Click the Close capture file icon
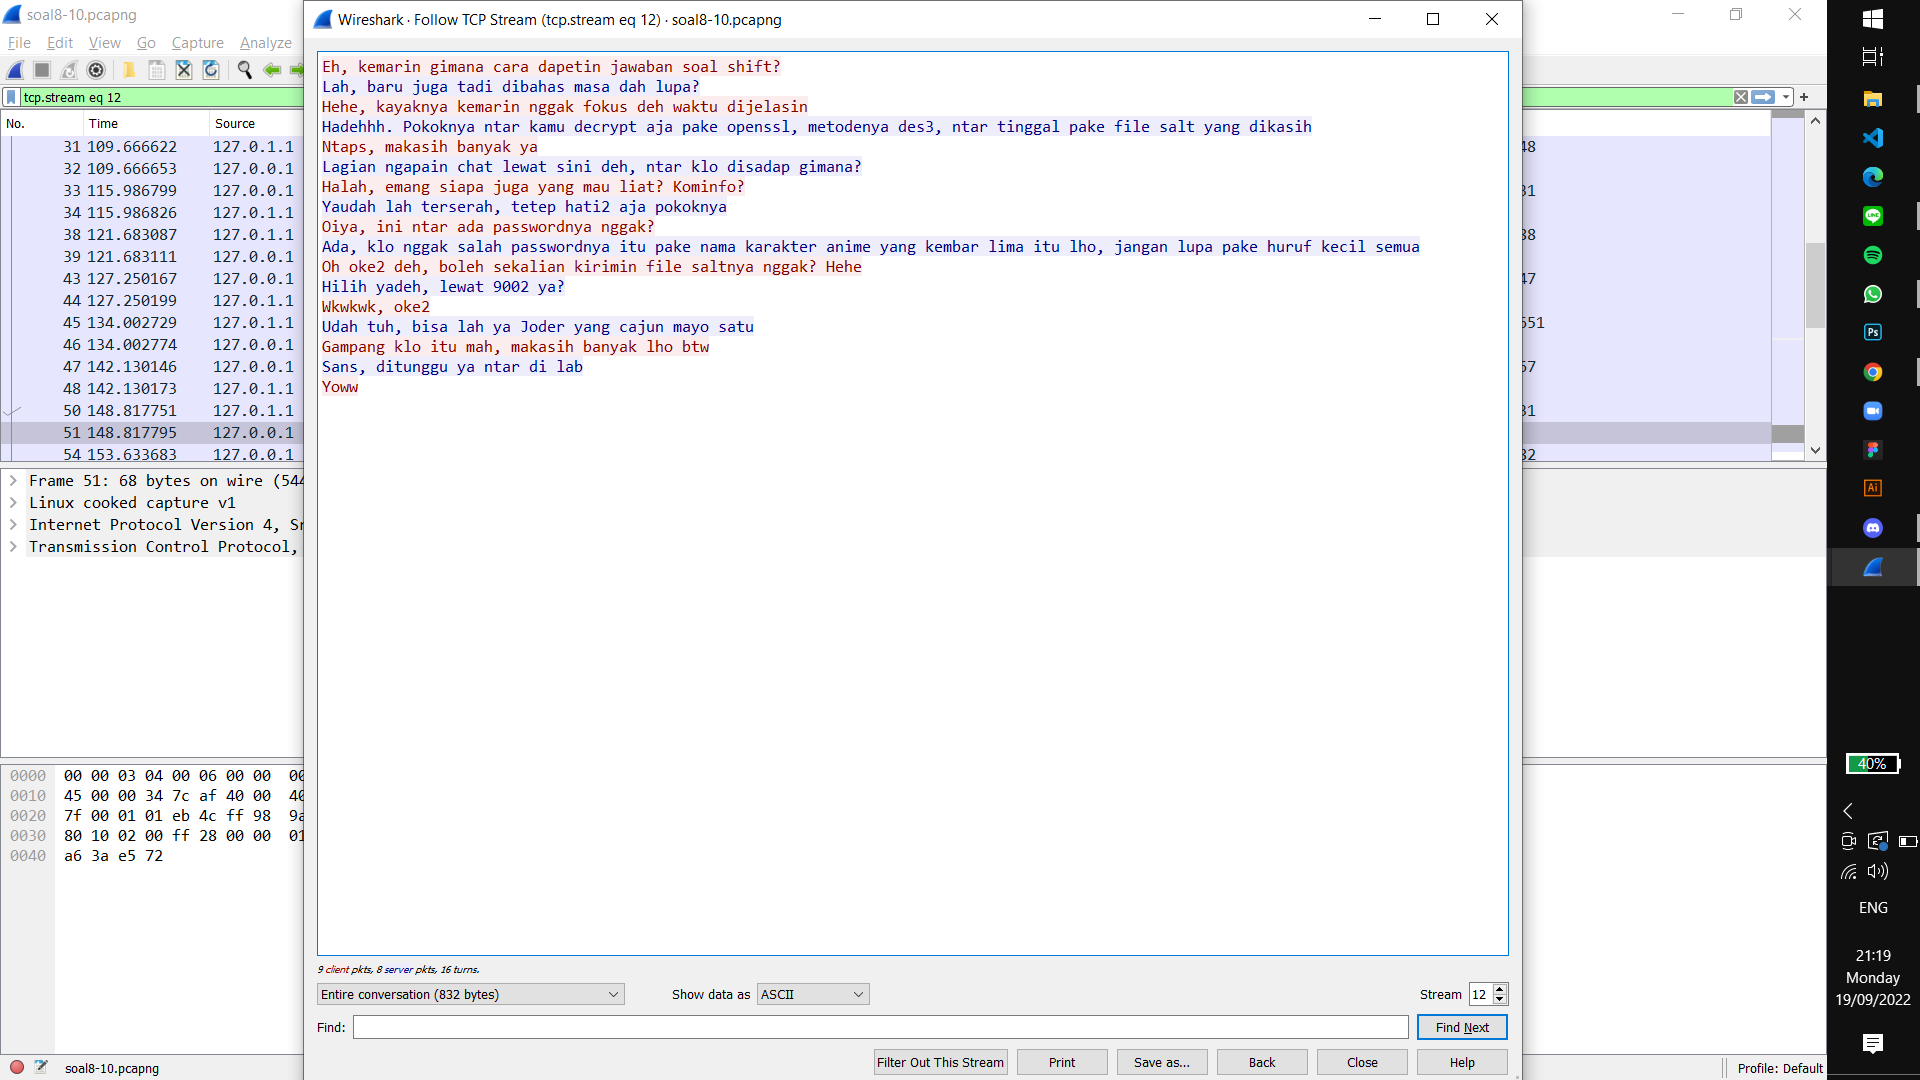This screenshot has height=1080, width=1920. 184,70
